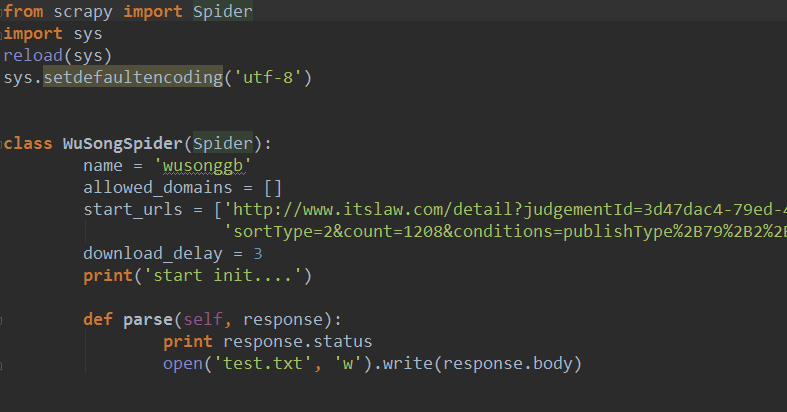Click the 'self' parameter
The height and width of the screenshot is (412, 787).
(203, 320)
